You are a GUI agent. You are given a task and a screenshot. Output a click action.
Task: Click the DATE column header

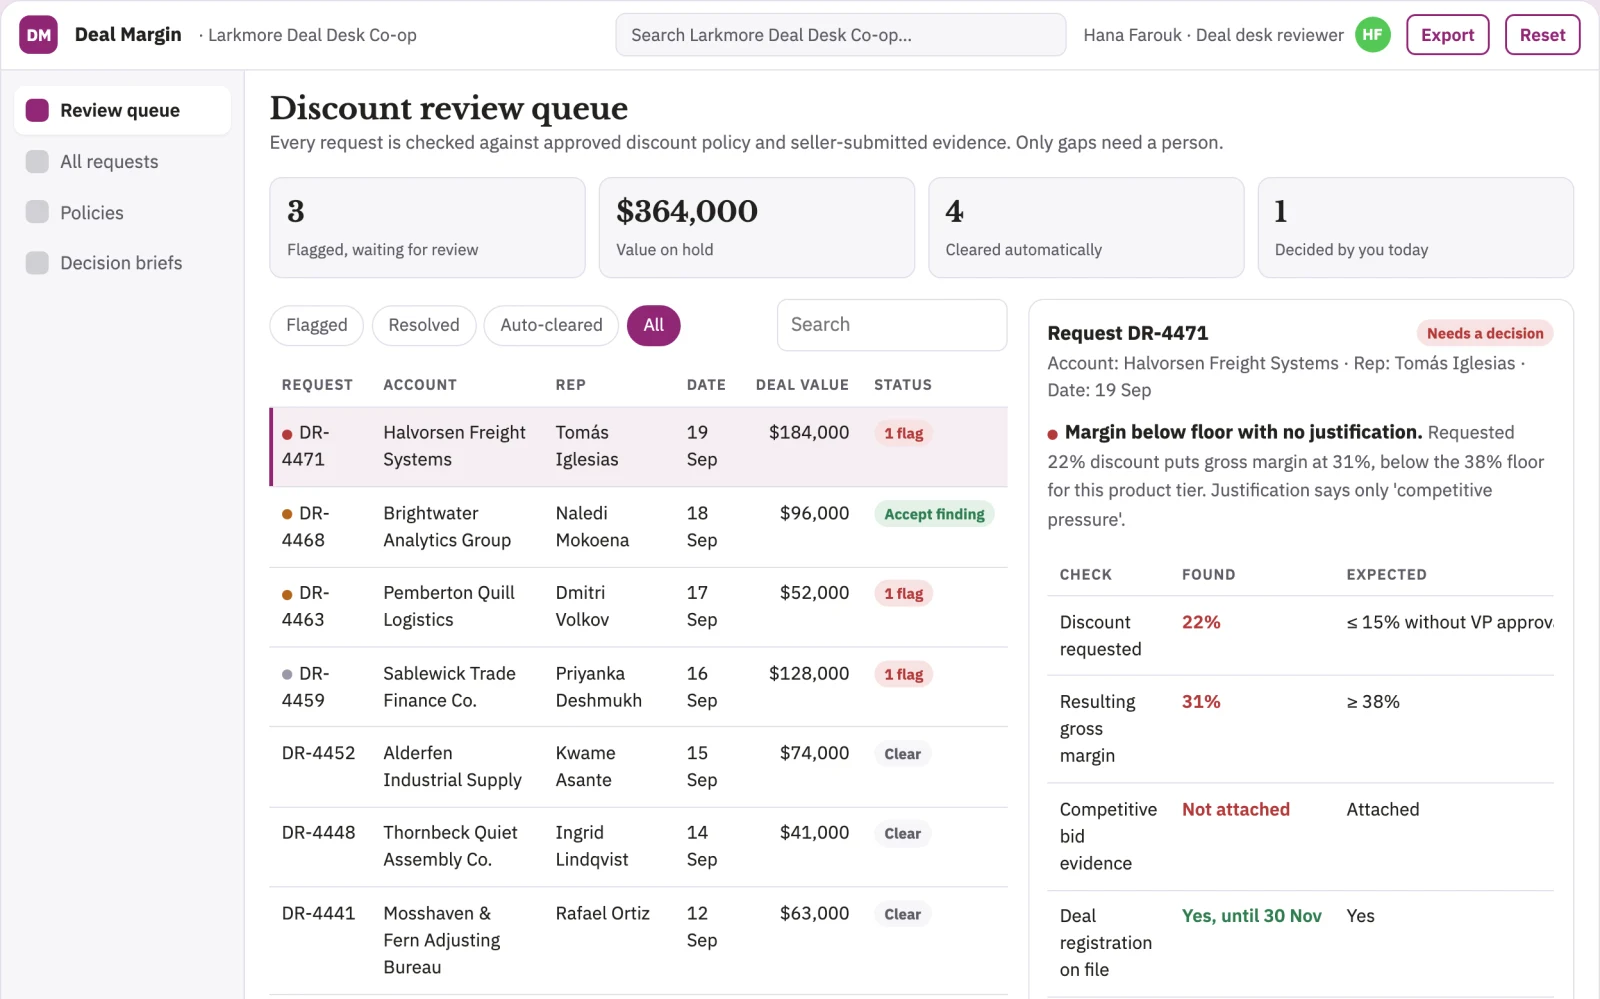point(706,385)
